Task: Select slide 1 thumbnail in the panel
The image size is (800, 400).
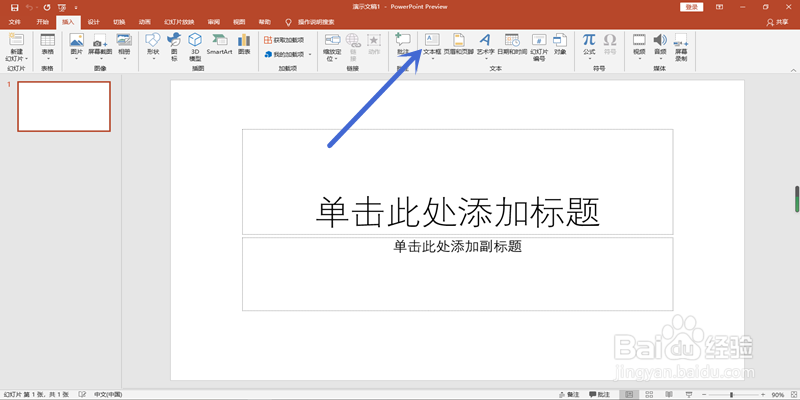Action: point(64,106)
